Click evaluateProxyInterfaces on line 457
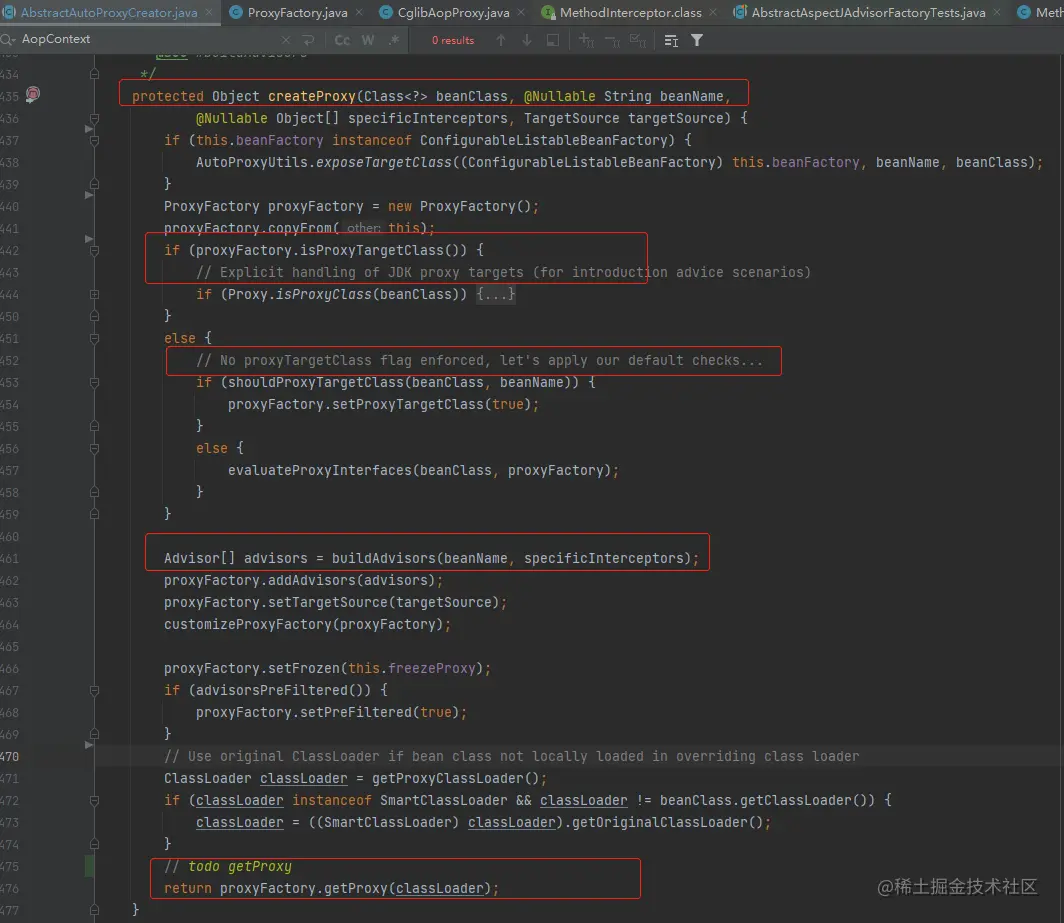 click(x=320, y=470)
